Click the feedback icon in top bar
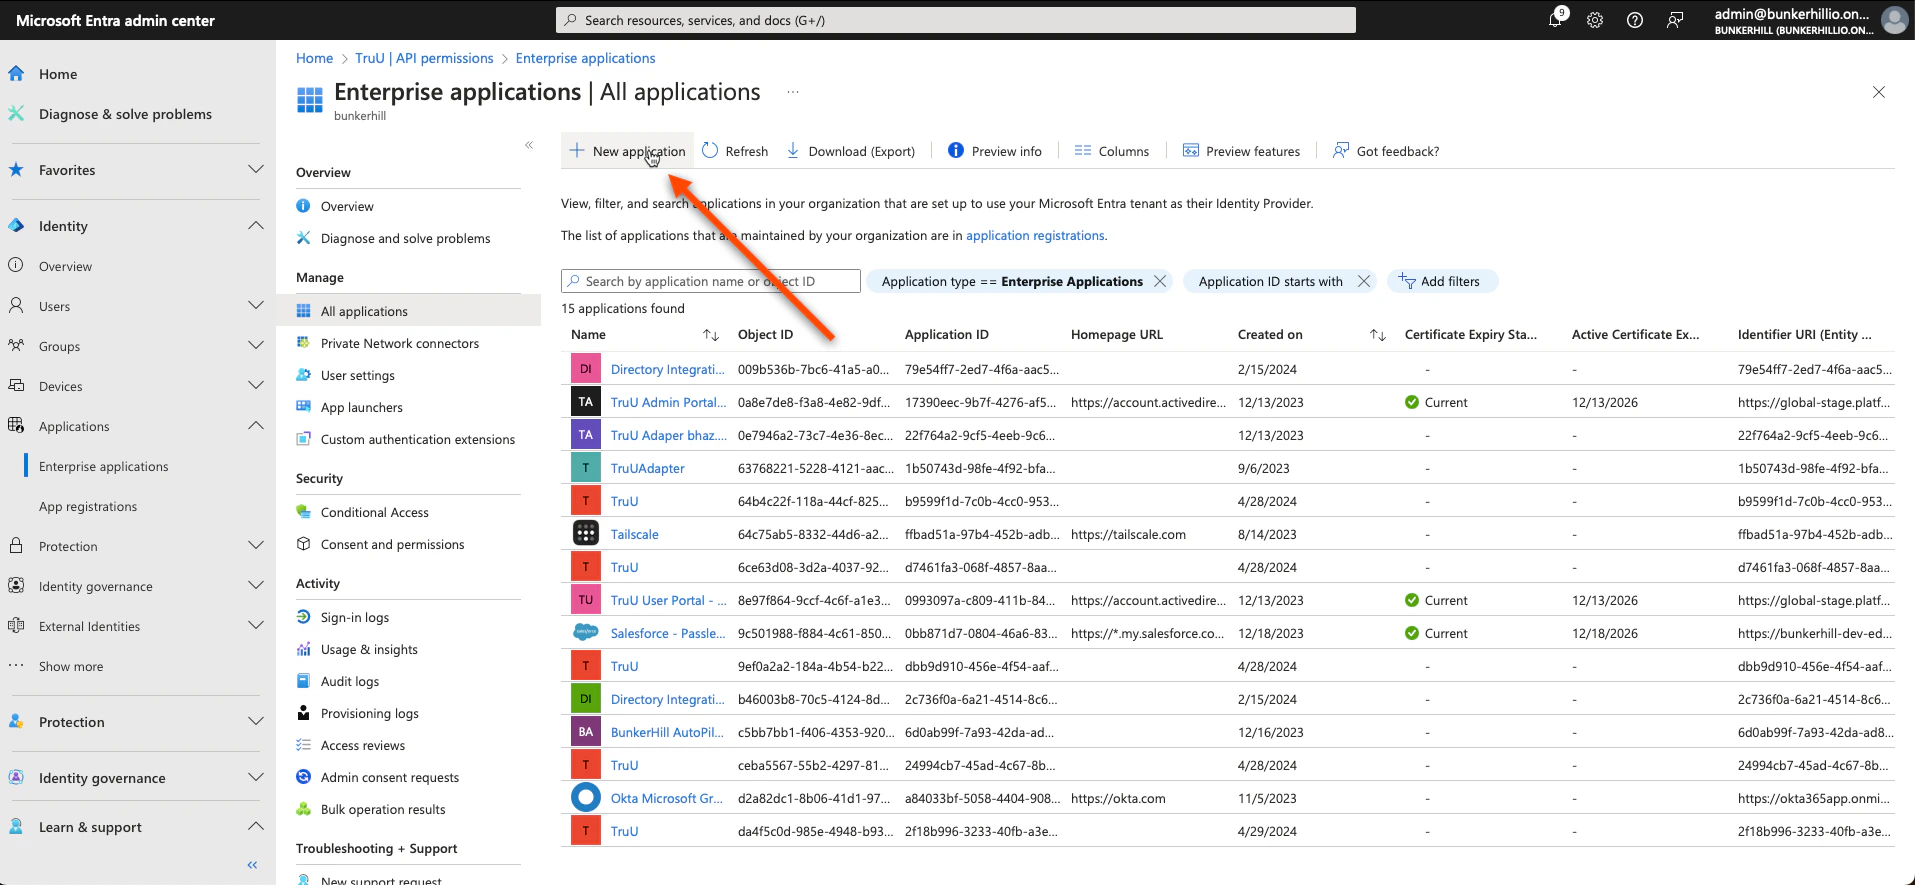The height and width of the screenshot is (885, 1915). point(1675,20)
